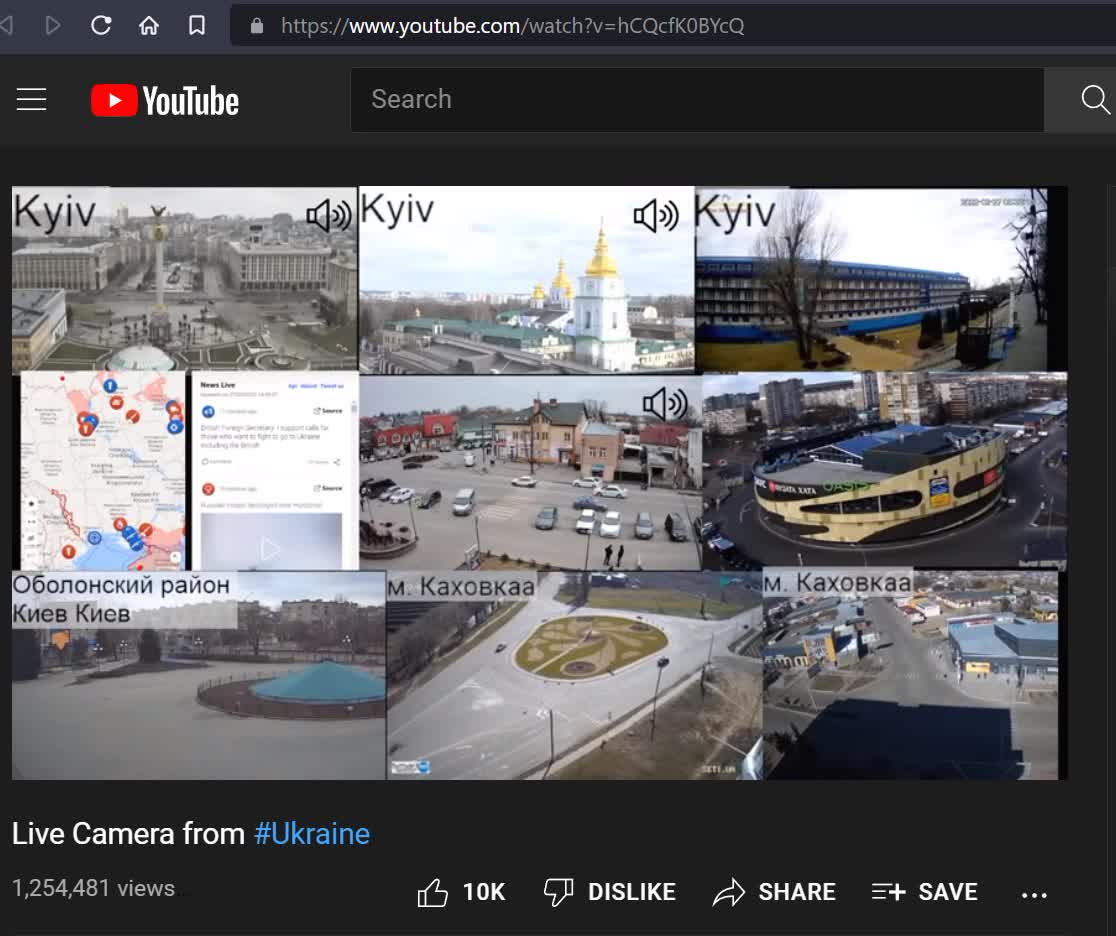
Task: Click the padlock site security icon
Action: pos(257,26)
